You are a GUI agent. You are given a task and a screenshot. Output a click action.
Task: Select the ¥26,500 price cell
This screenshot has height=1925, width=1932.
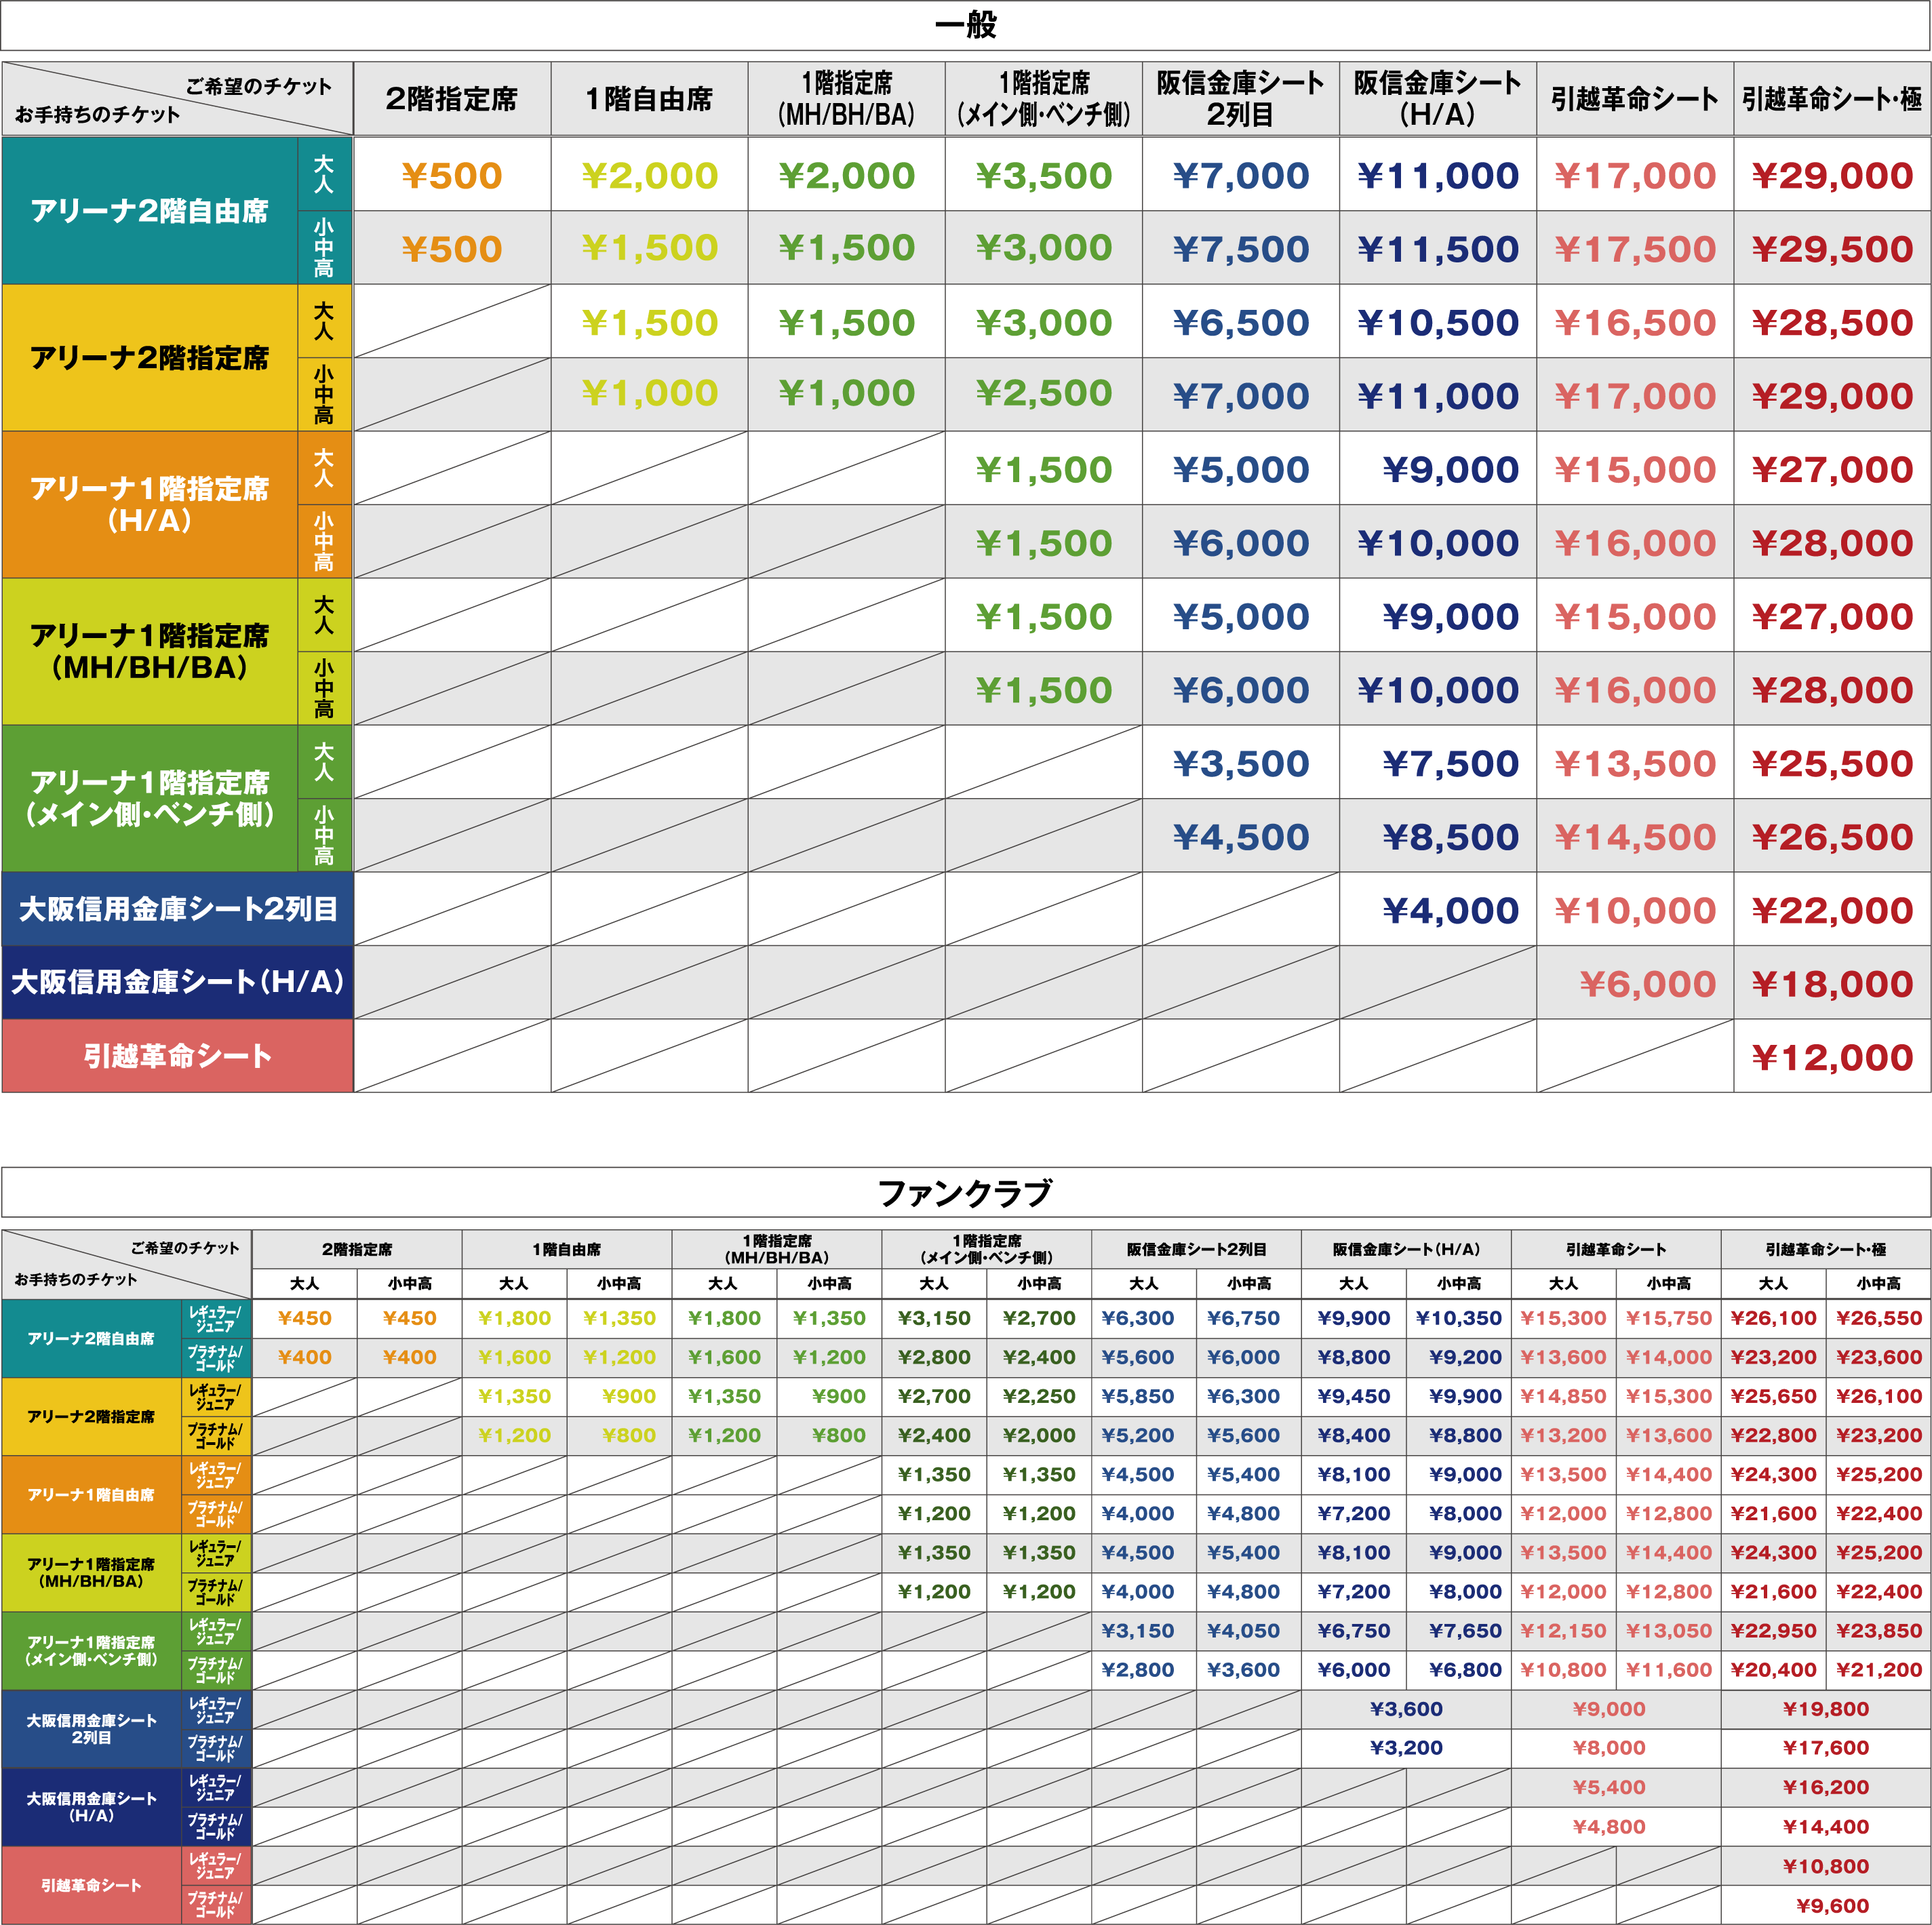1832,837
